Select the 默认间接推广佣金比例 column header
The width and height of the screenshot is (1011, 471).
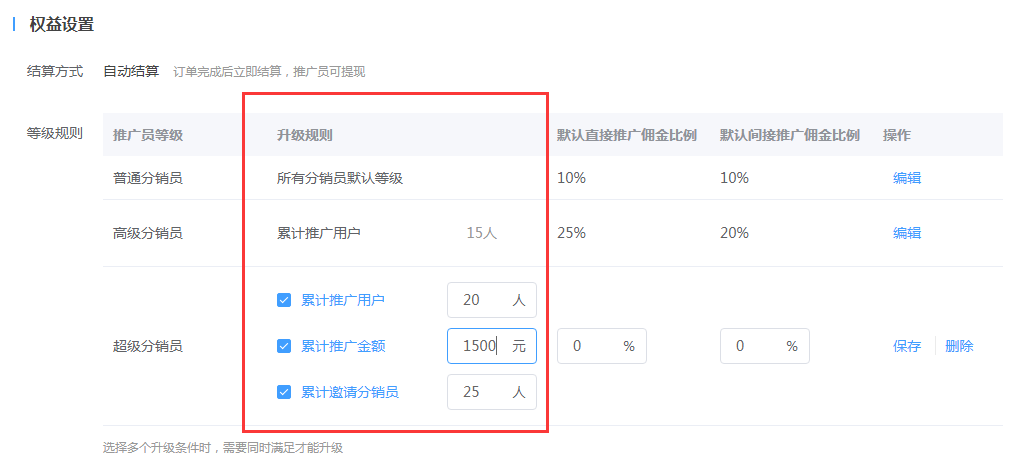point(789,135)
